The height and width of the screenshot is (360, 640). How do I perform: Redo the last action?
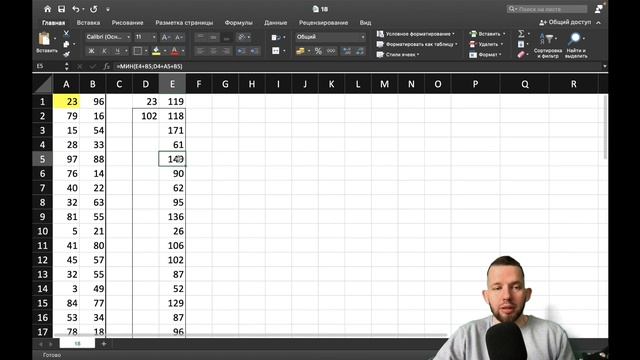point(94,9)
